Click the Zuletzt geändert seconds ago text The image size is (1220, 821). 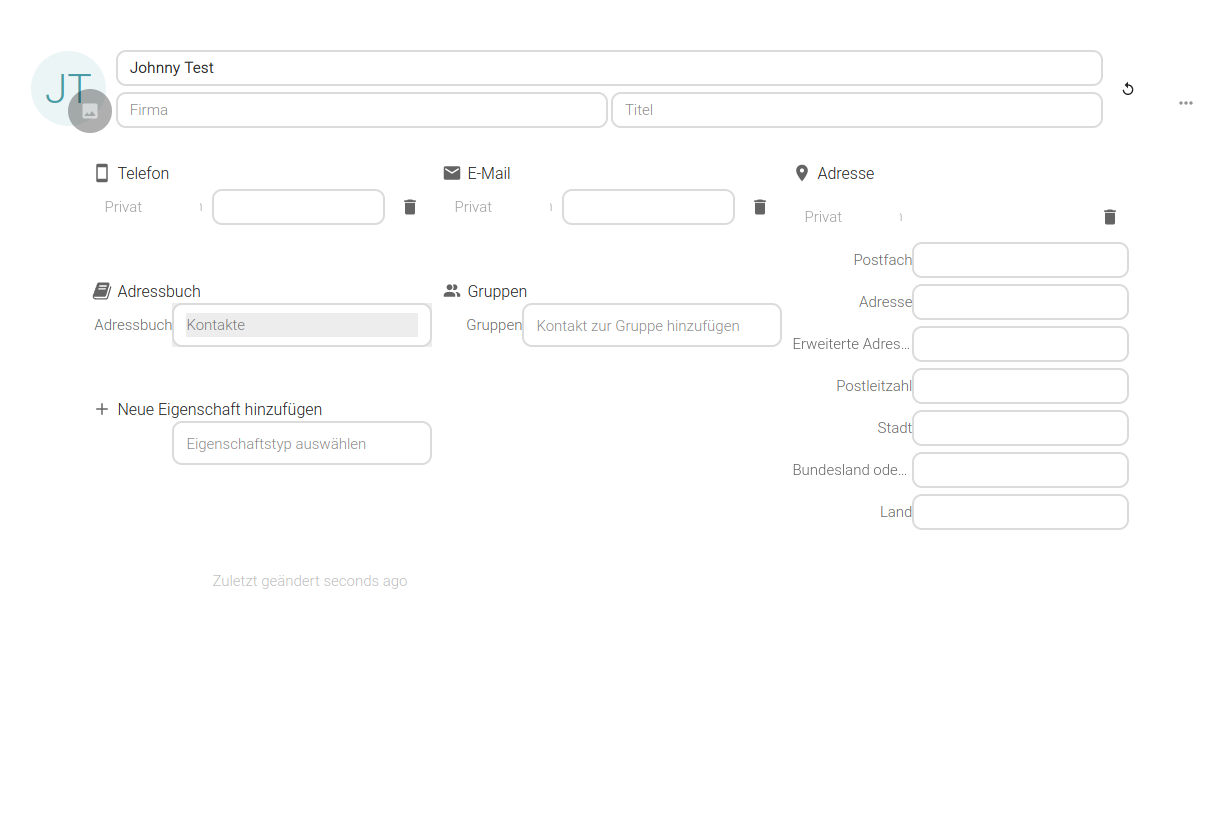point(310,581)
